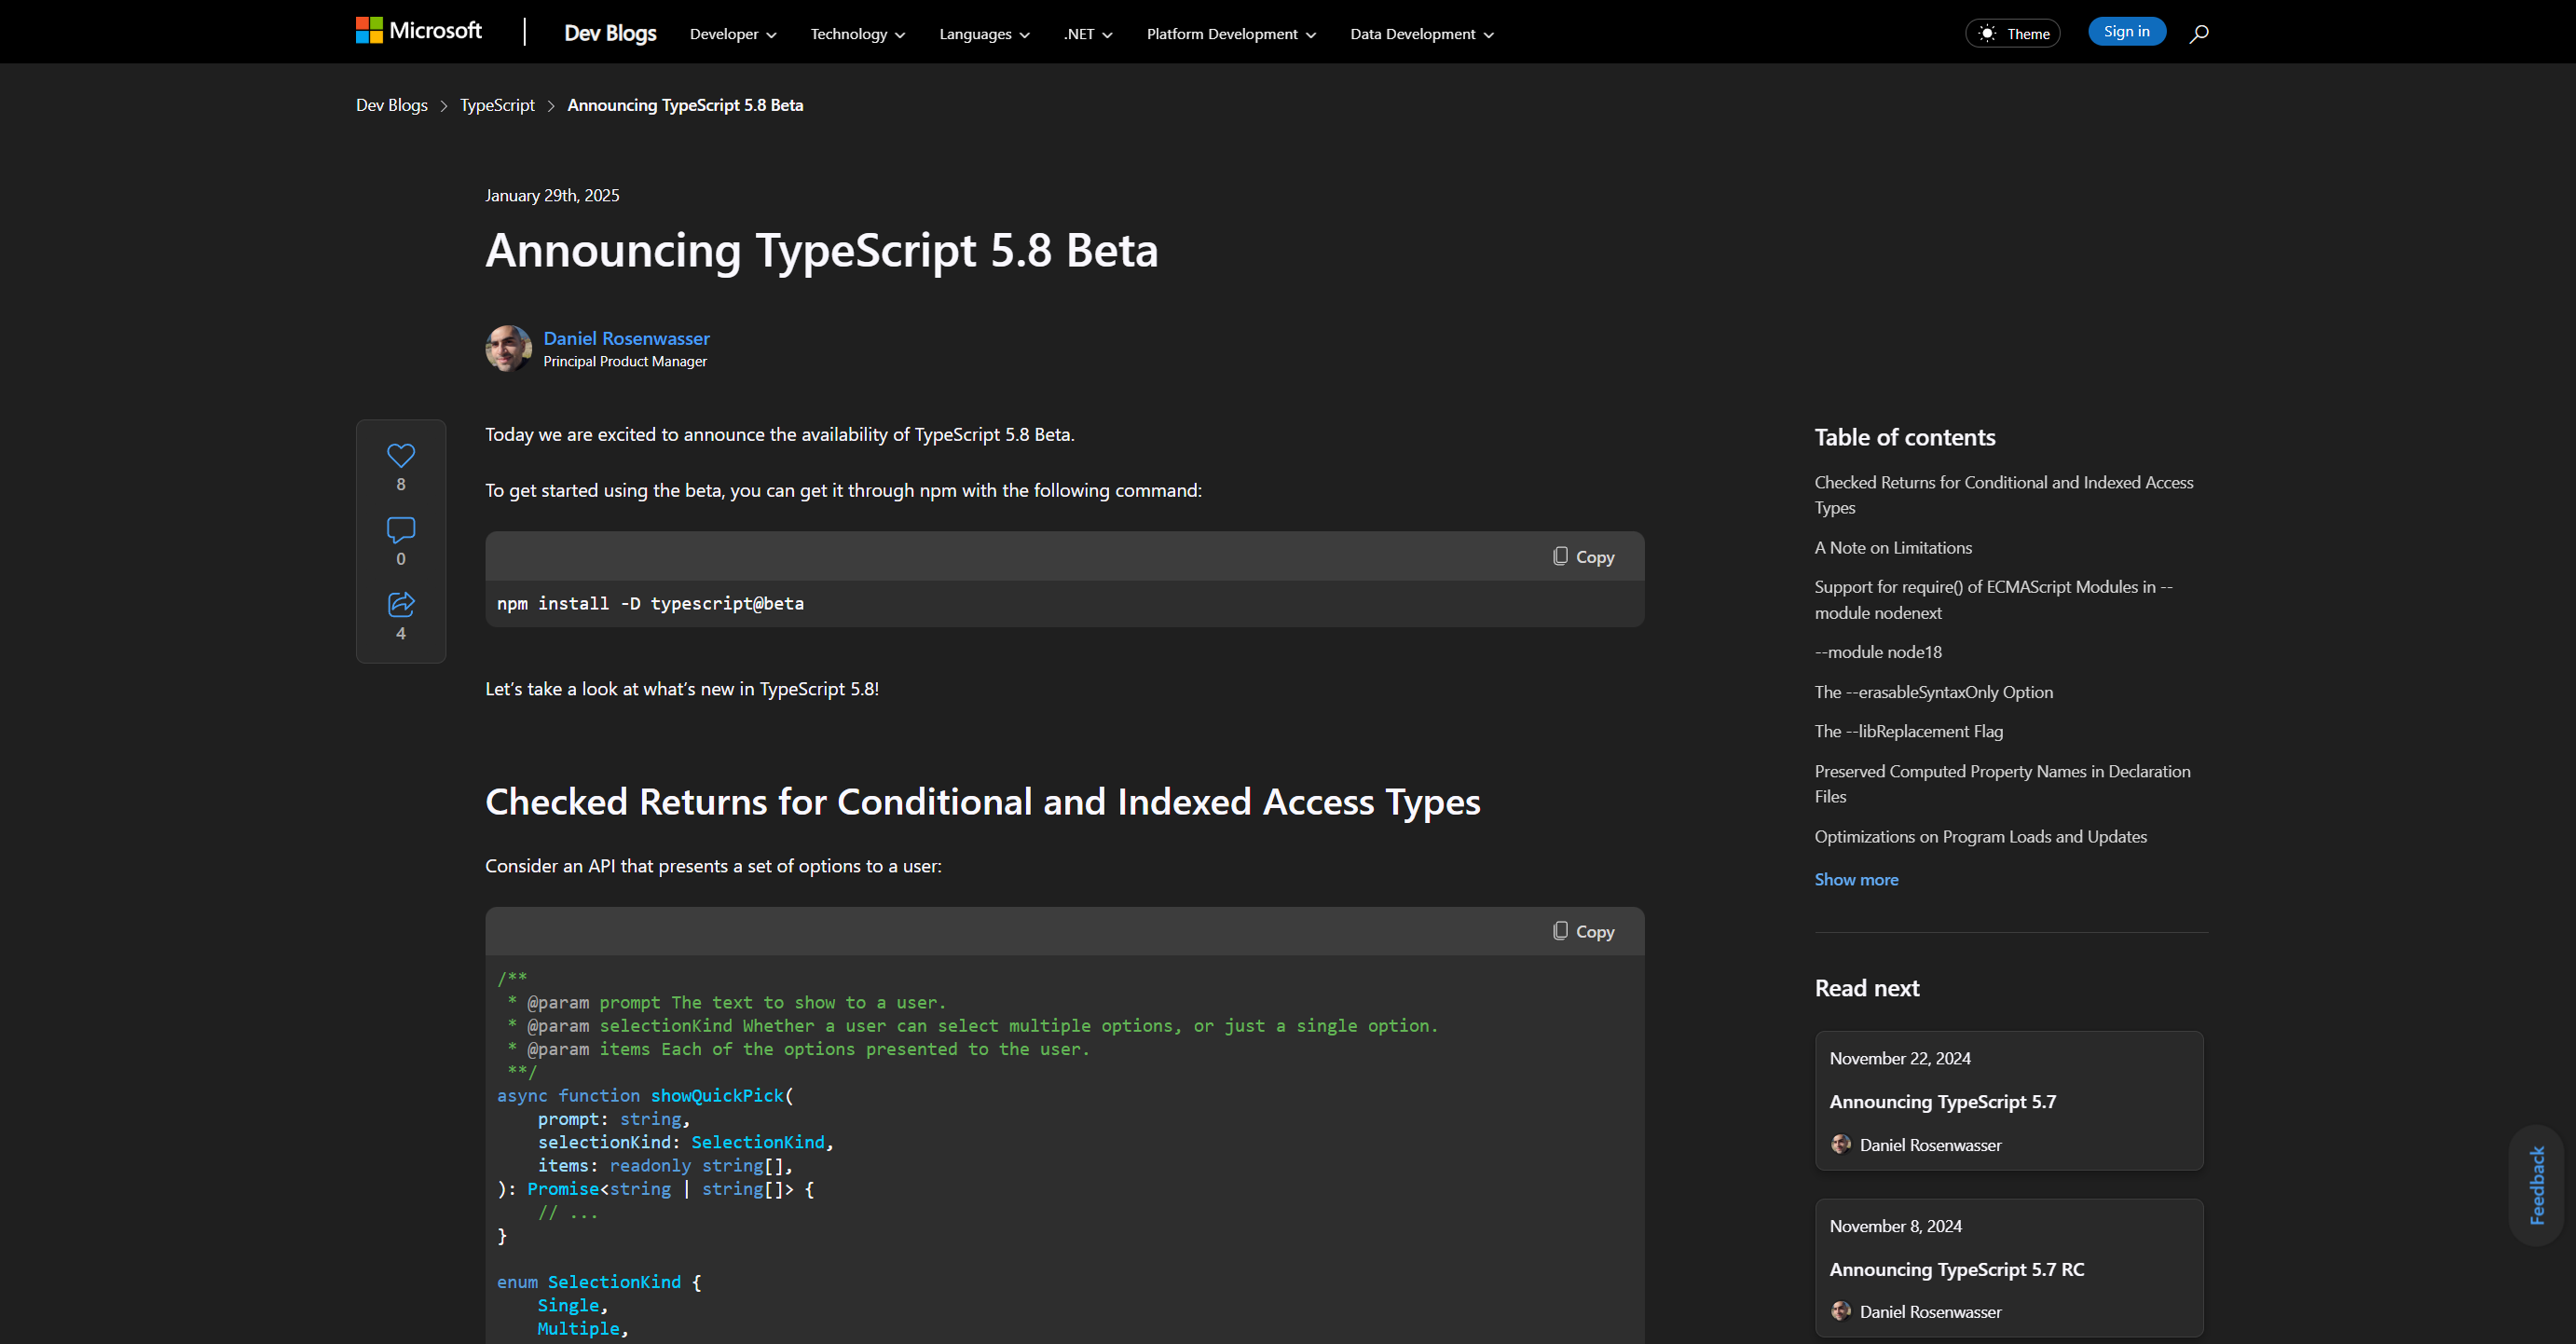Share the post using share icon
The image size is (2576, 1344).
tap(401, 604)
